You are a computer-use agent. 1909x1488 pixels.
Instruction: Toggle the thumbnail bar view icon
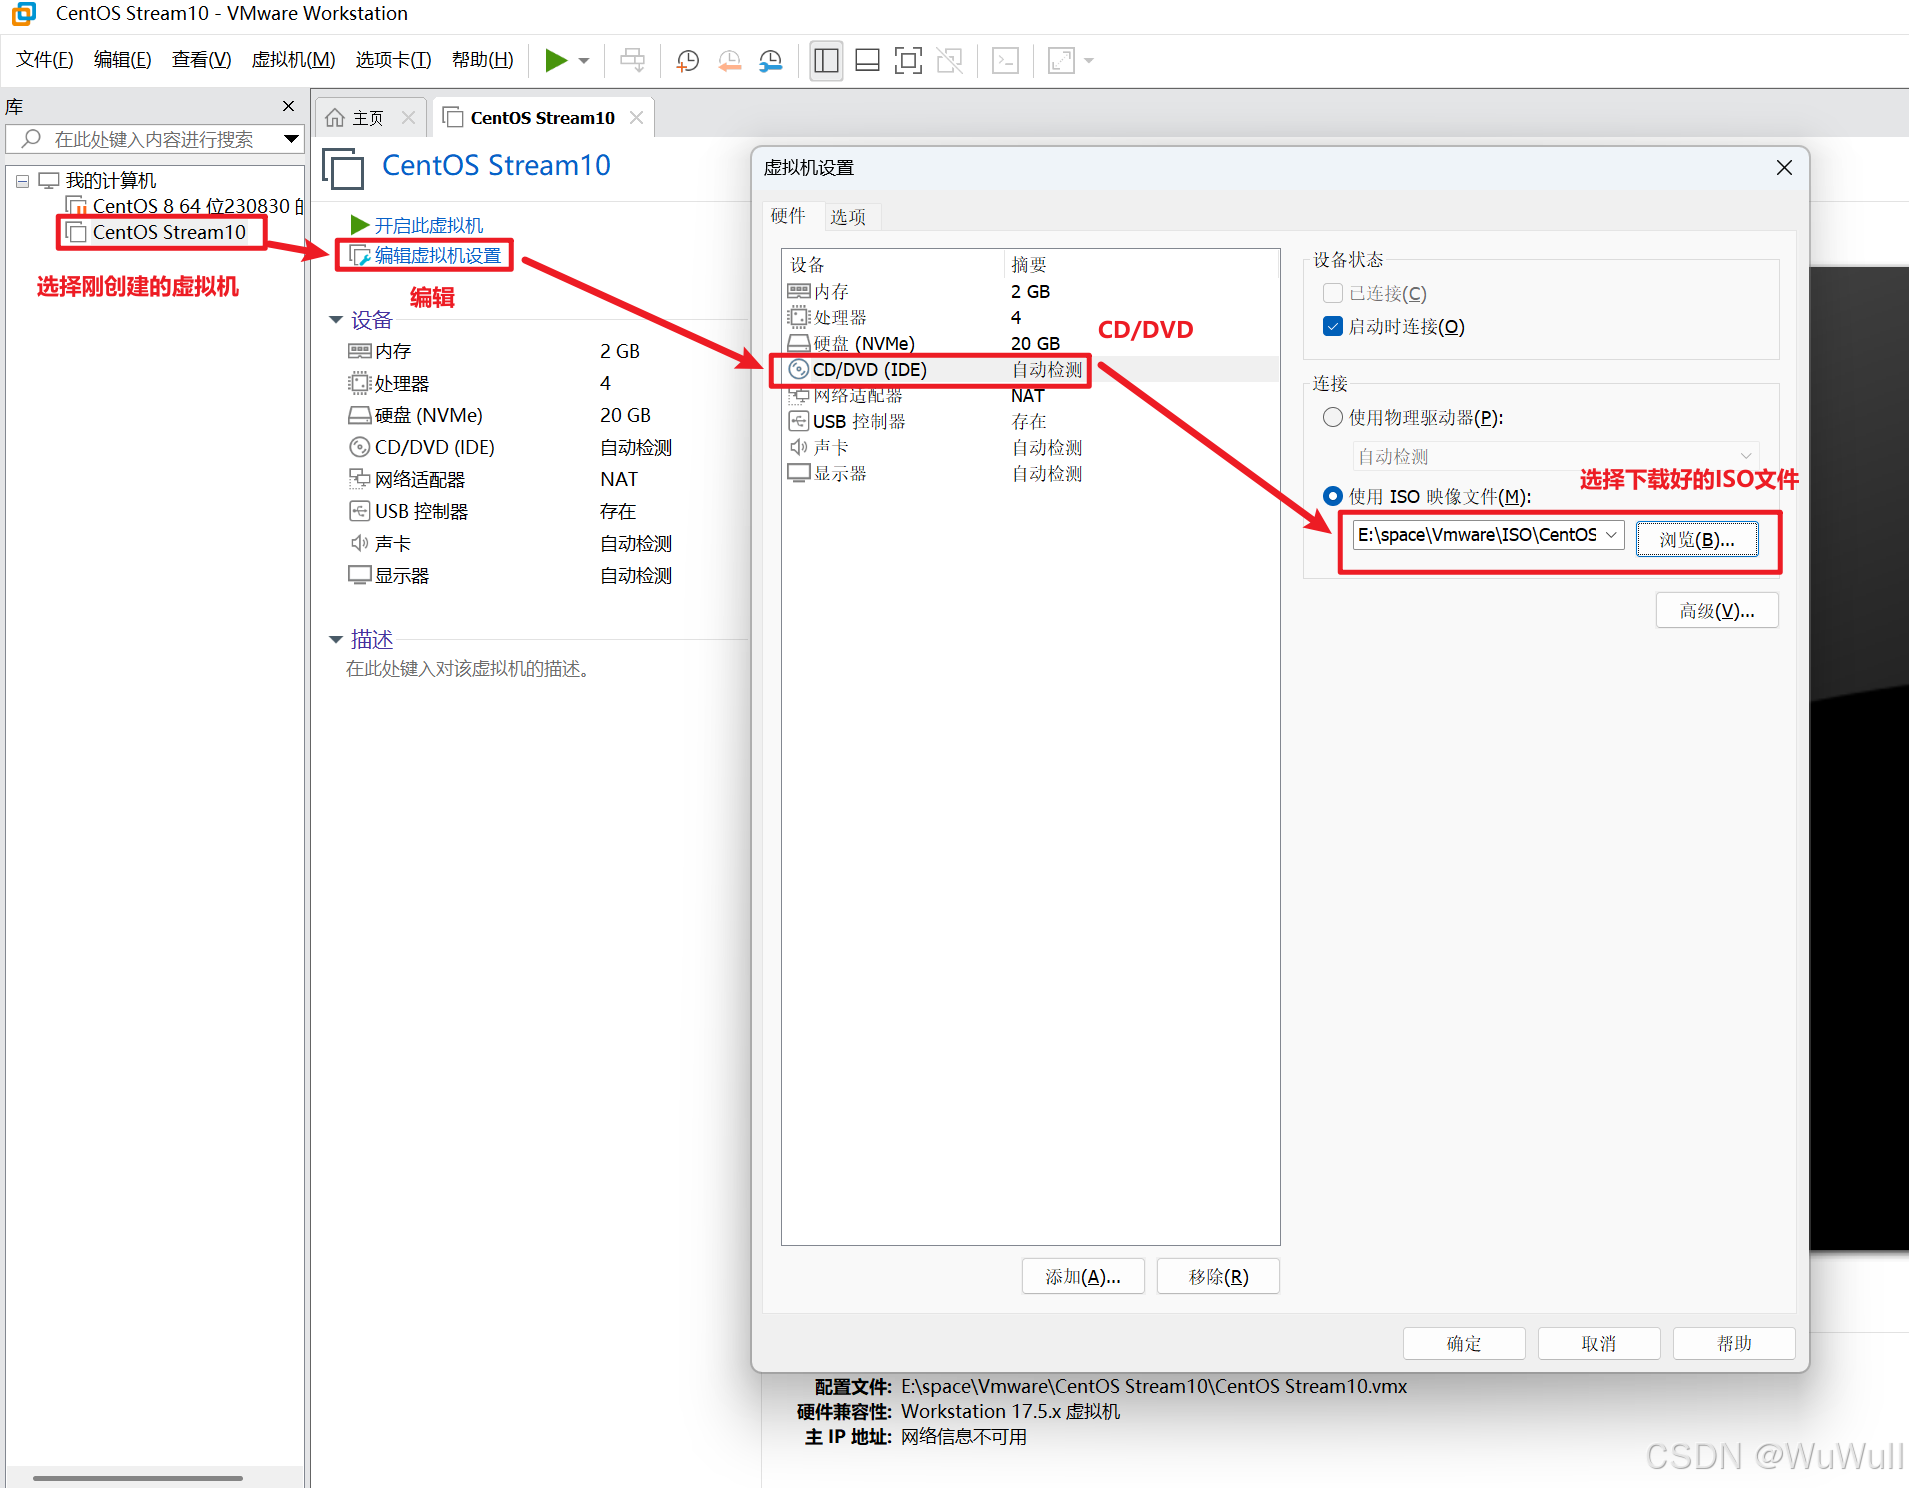coord(868,61)
